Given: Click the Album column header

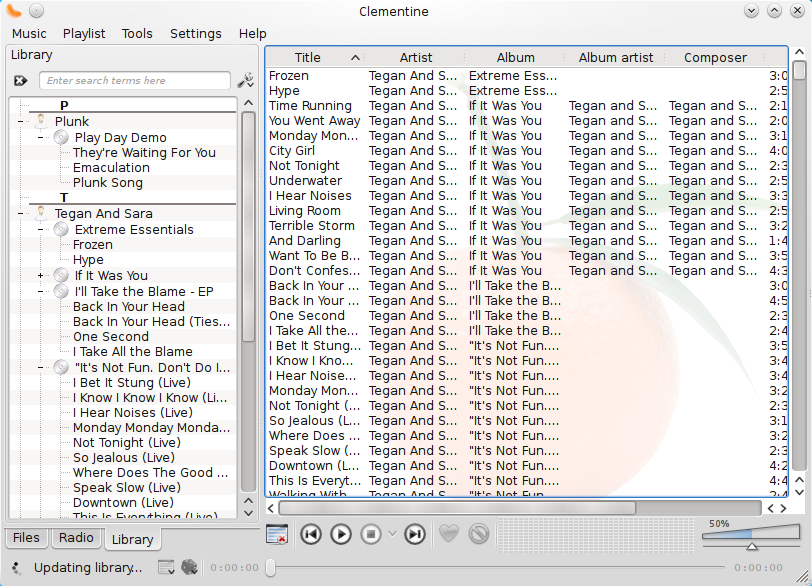Looking at the screenshot, I should [516, 58].
